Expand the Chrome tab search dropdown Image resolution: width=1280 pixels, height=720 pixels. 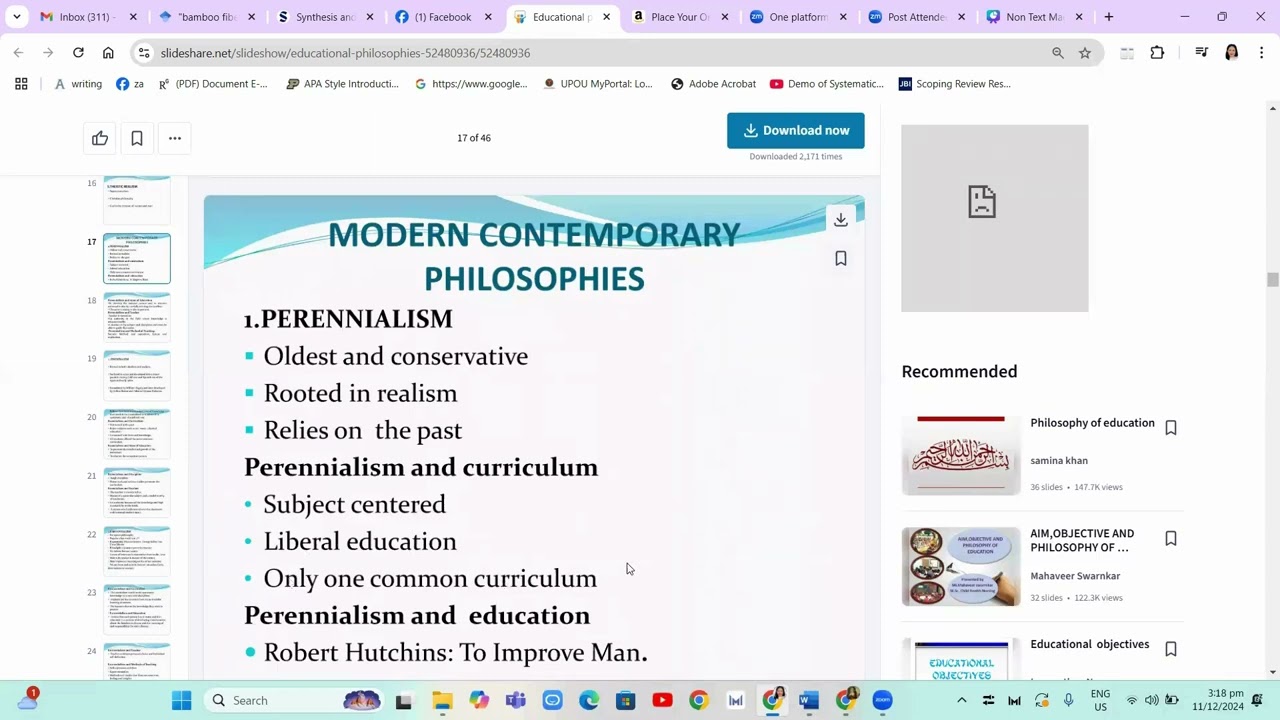tap(17, 17)
